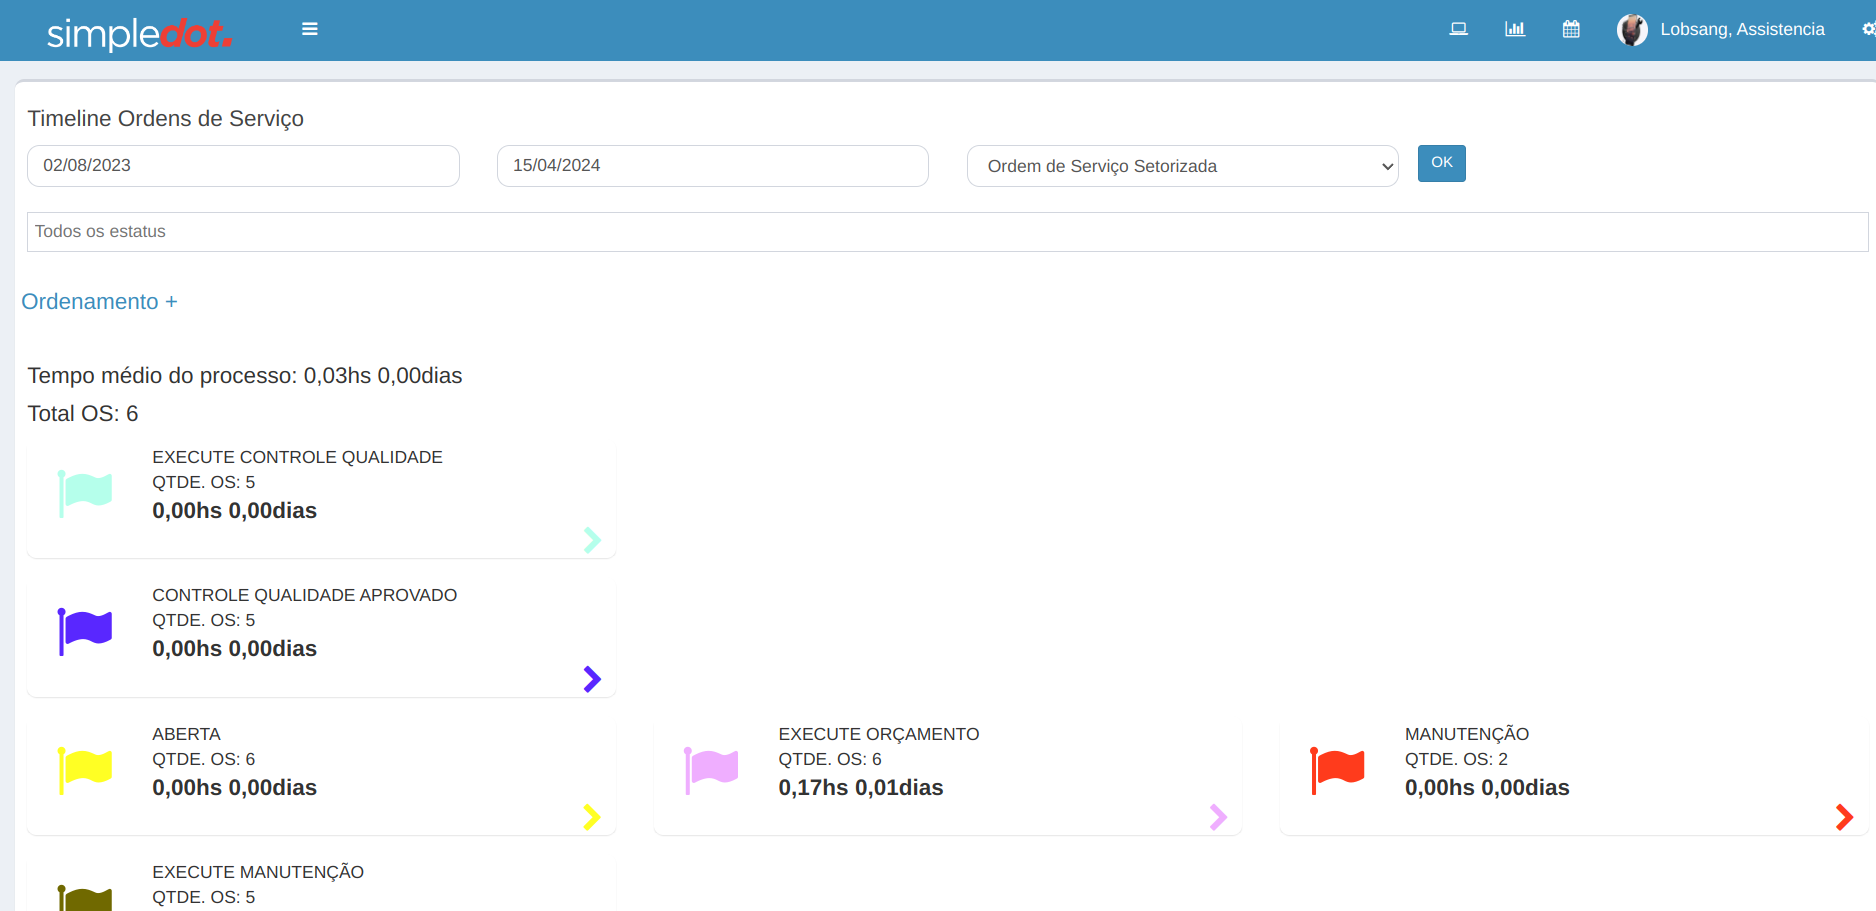This screenshot has width=1876, height=911.
Task: Open the calendar icon in header
Action: point(1571,29)
